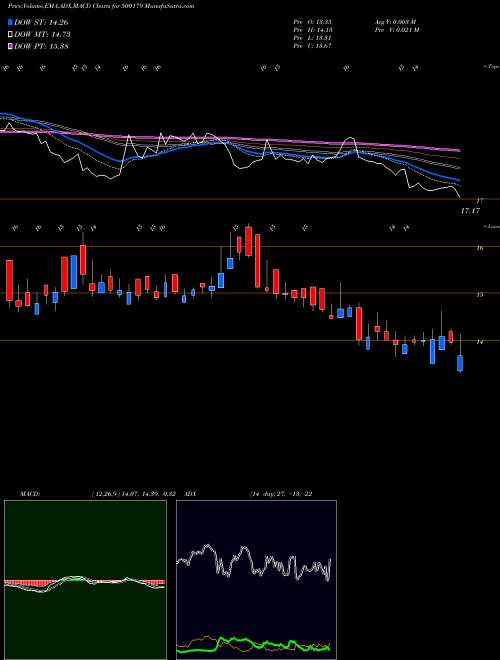Select the 'DOW PT: 15.38' legend text
Viewport: 500px width, 660px height.
pos(41,46)
